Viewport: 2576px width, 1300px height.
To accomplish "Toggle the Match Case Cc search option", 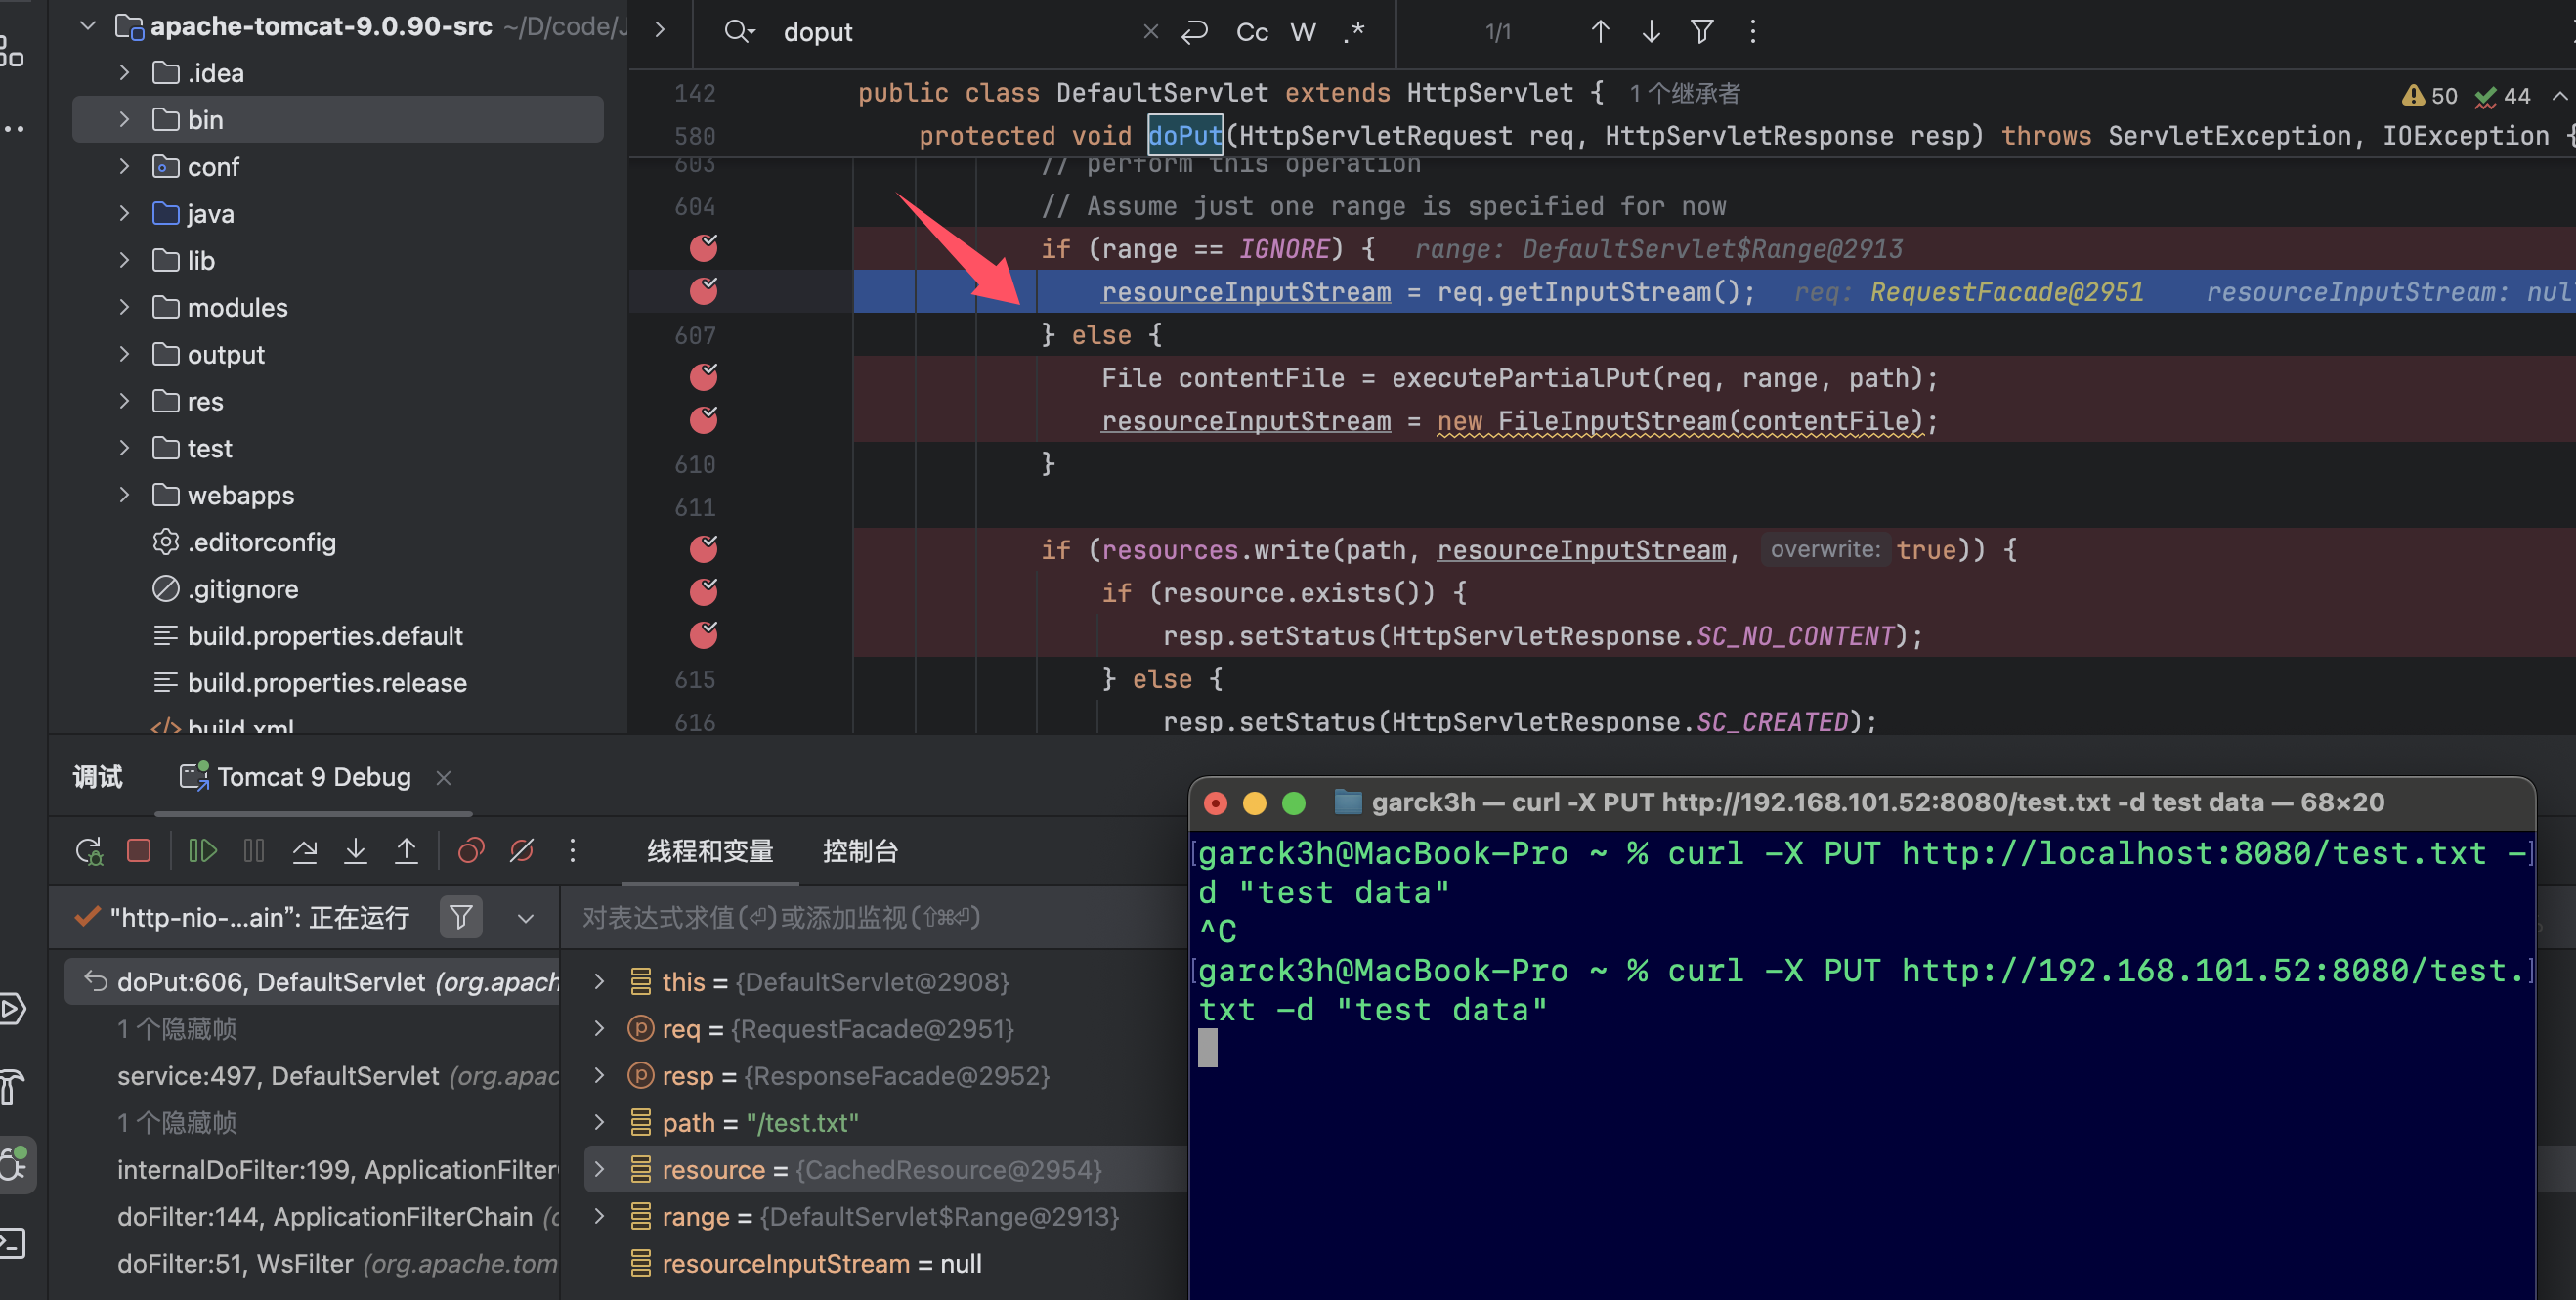I will [1251, 32].
